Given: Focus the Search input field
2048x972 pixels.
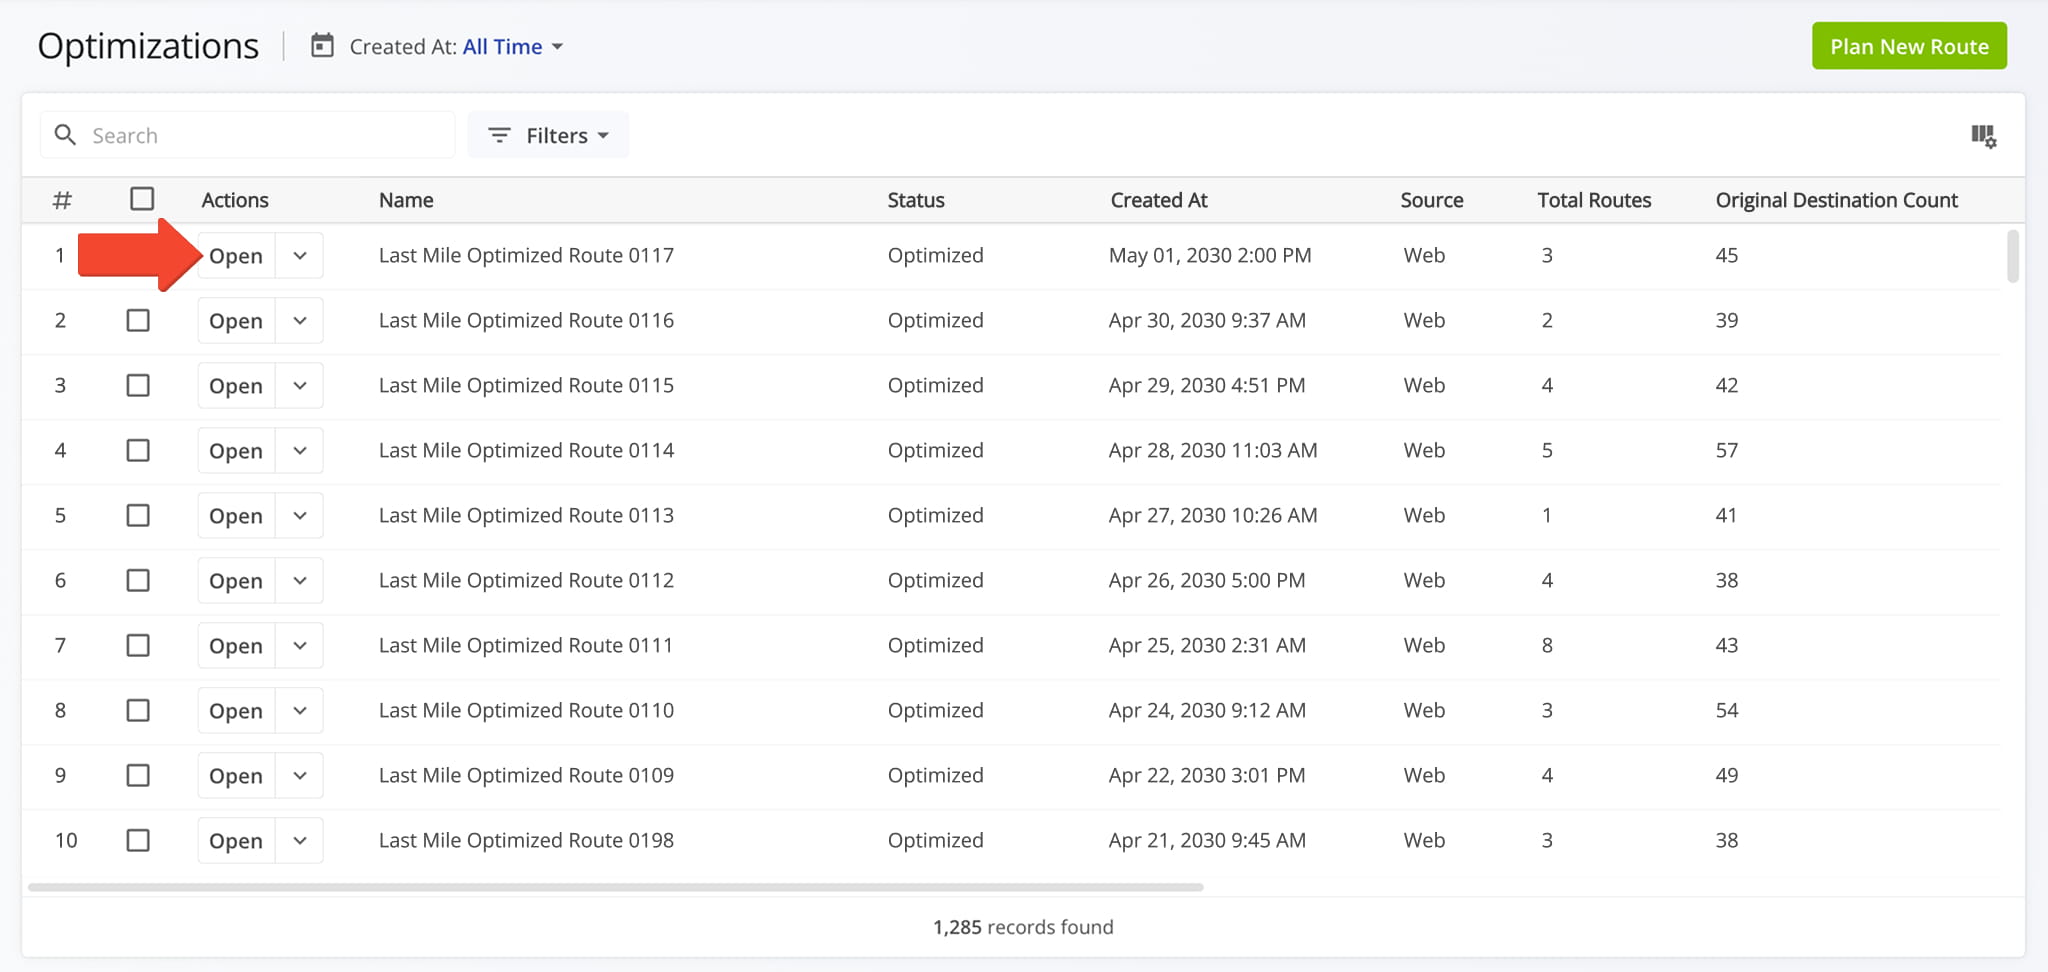Looking at the screenshot, I should coord(248,135).
